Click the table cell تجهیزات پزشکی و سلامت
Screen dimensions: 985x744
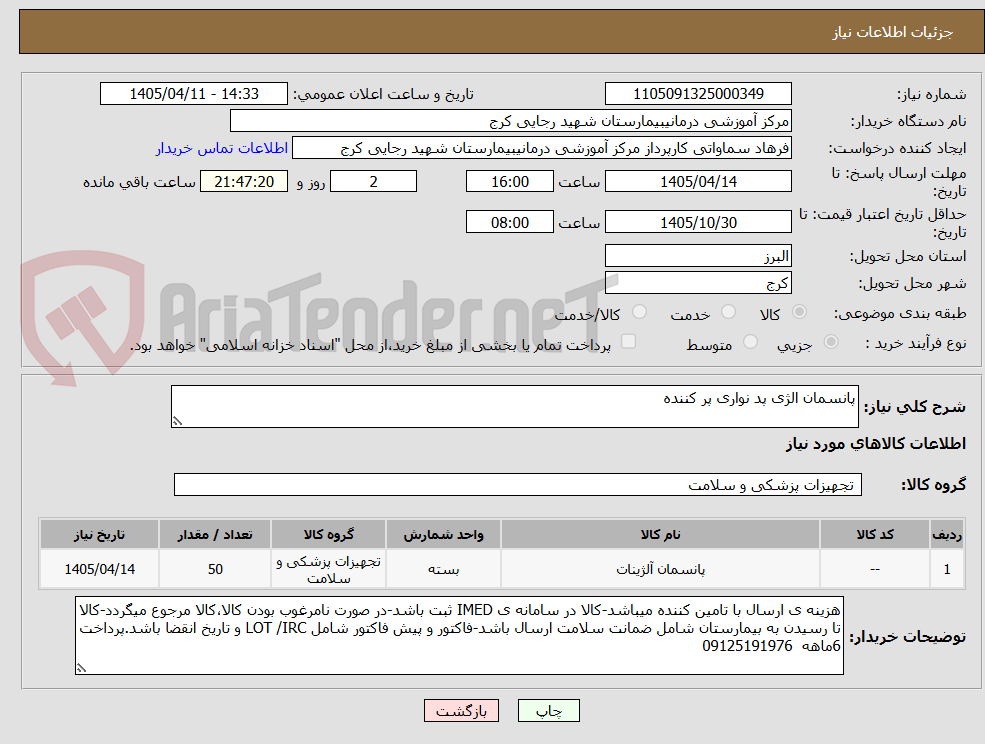point(329,569)
